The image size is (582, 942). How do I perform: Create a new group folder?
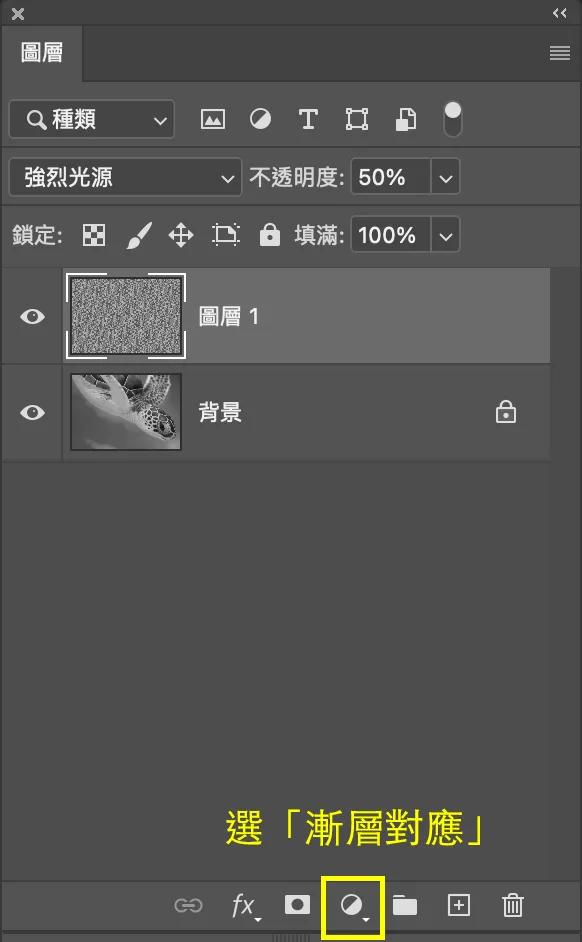[x=405, y=905]
